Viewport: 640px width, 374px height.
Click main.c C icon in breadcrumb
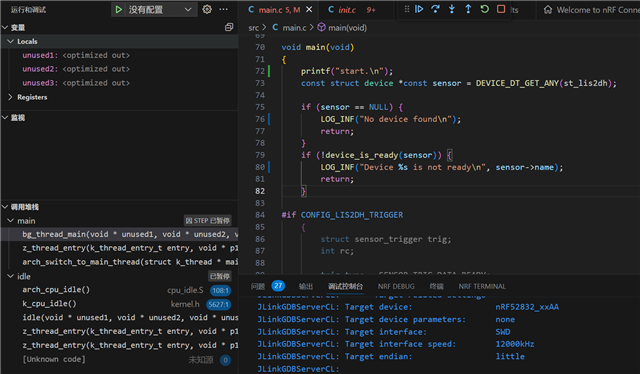(x=275, y=27)
